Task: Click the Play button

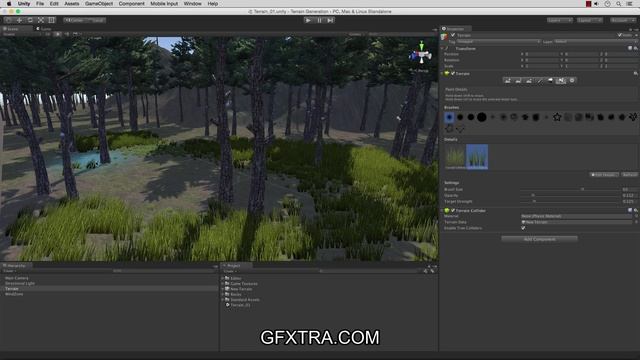Action: [x=308, y=20]
